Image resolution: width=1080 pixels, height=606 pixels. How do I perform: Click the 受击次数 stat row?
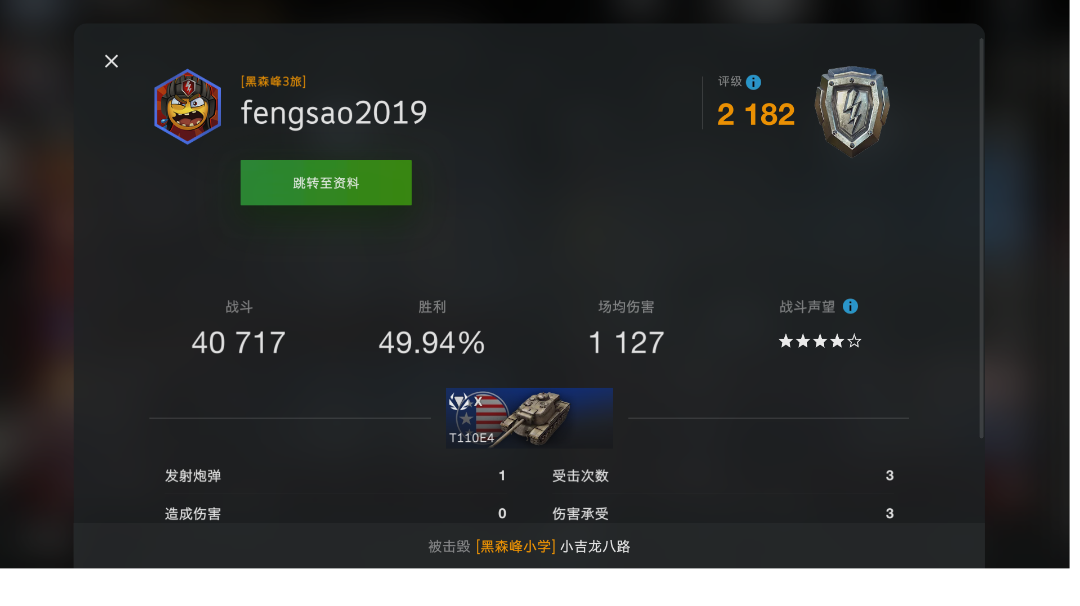(x=723, y=476)
